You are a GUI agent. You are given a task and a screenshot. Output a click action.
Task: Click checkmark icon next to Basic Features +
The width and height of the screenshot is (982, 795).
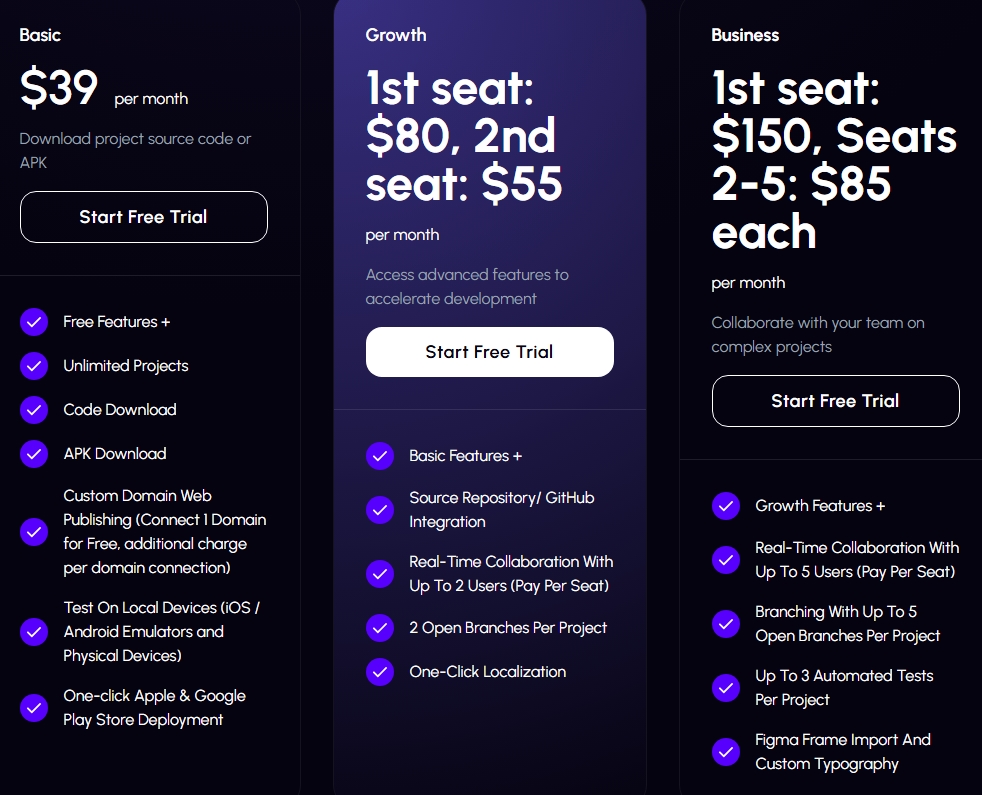click(380, 456)
